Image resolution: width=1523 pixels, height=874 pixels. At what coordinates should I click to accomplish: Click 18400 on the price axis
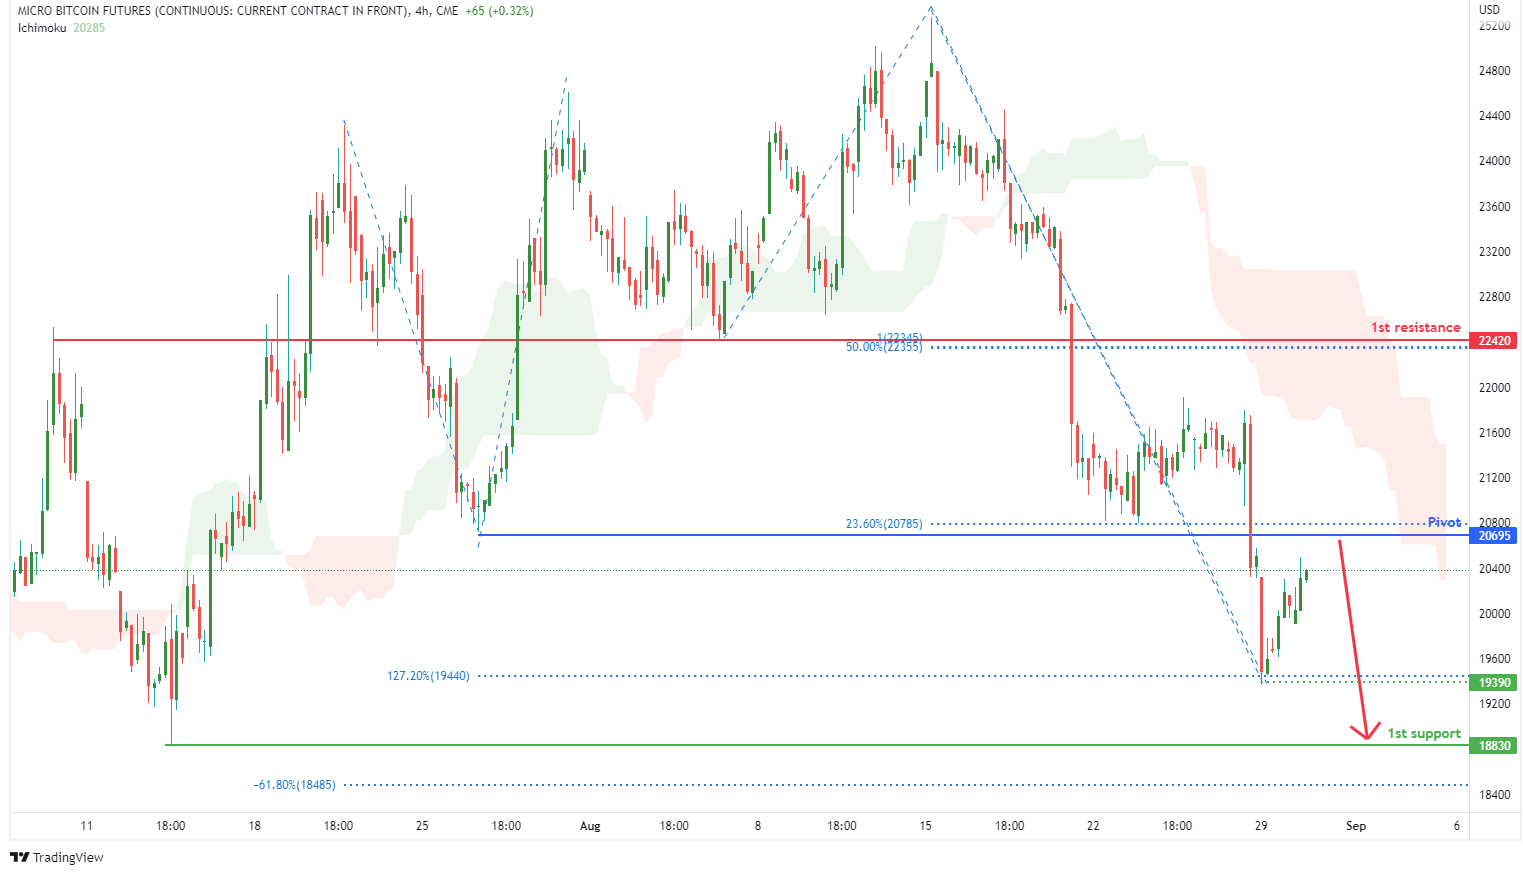click(1495, 795)
